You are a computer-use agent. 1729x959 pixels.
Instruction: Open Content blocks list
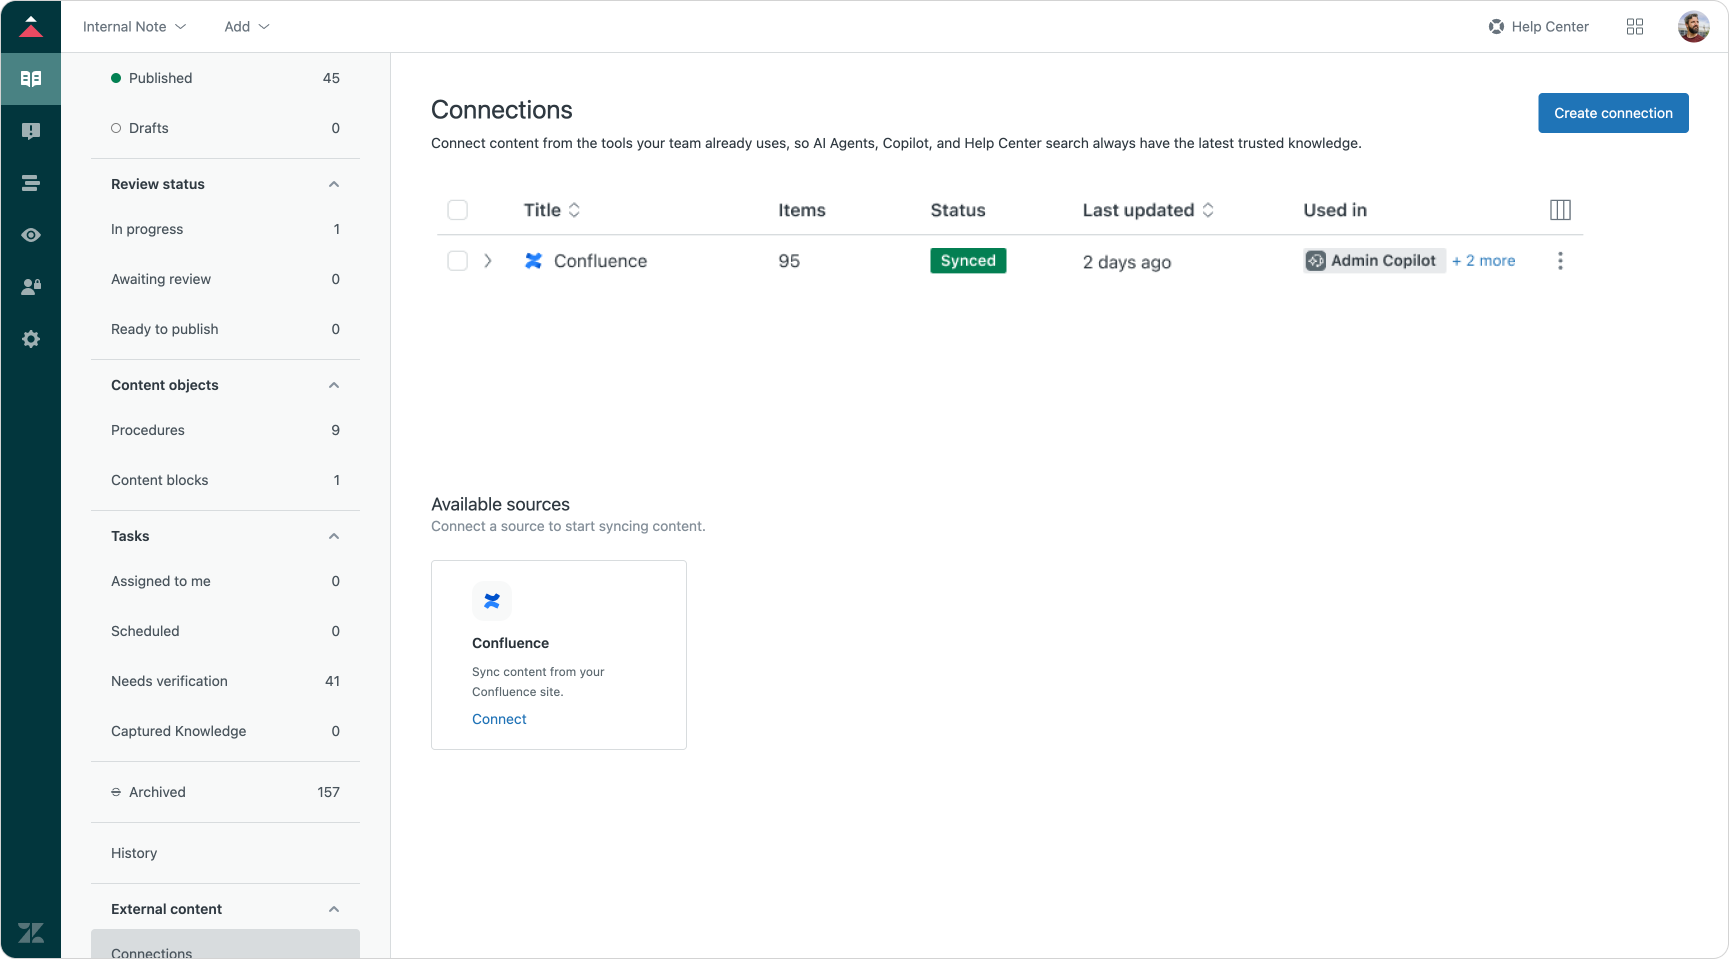click(x=225, y=480)
